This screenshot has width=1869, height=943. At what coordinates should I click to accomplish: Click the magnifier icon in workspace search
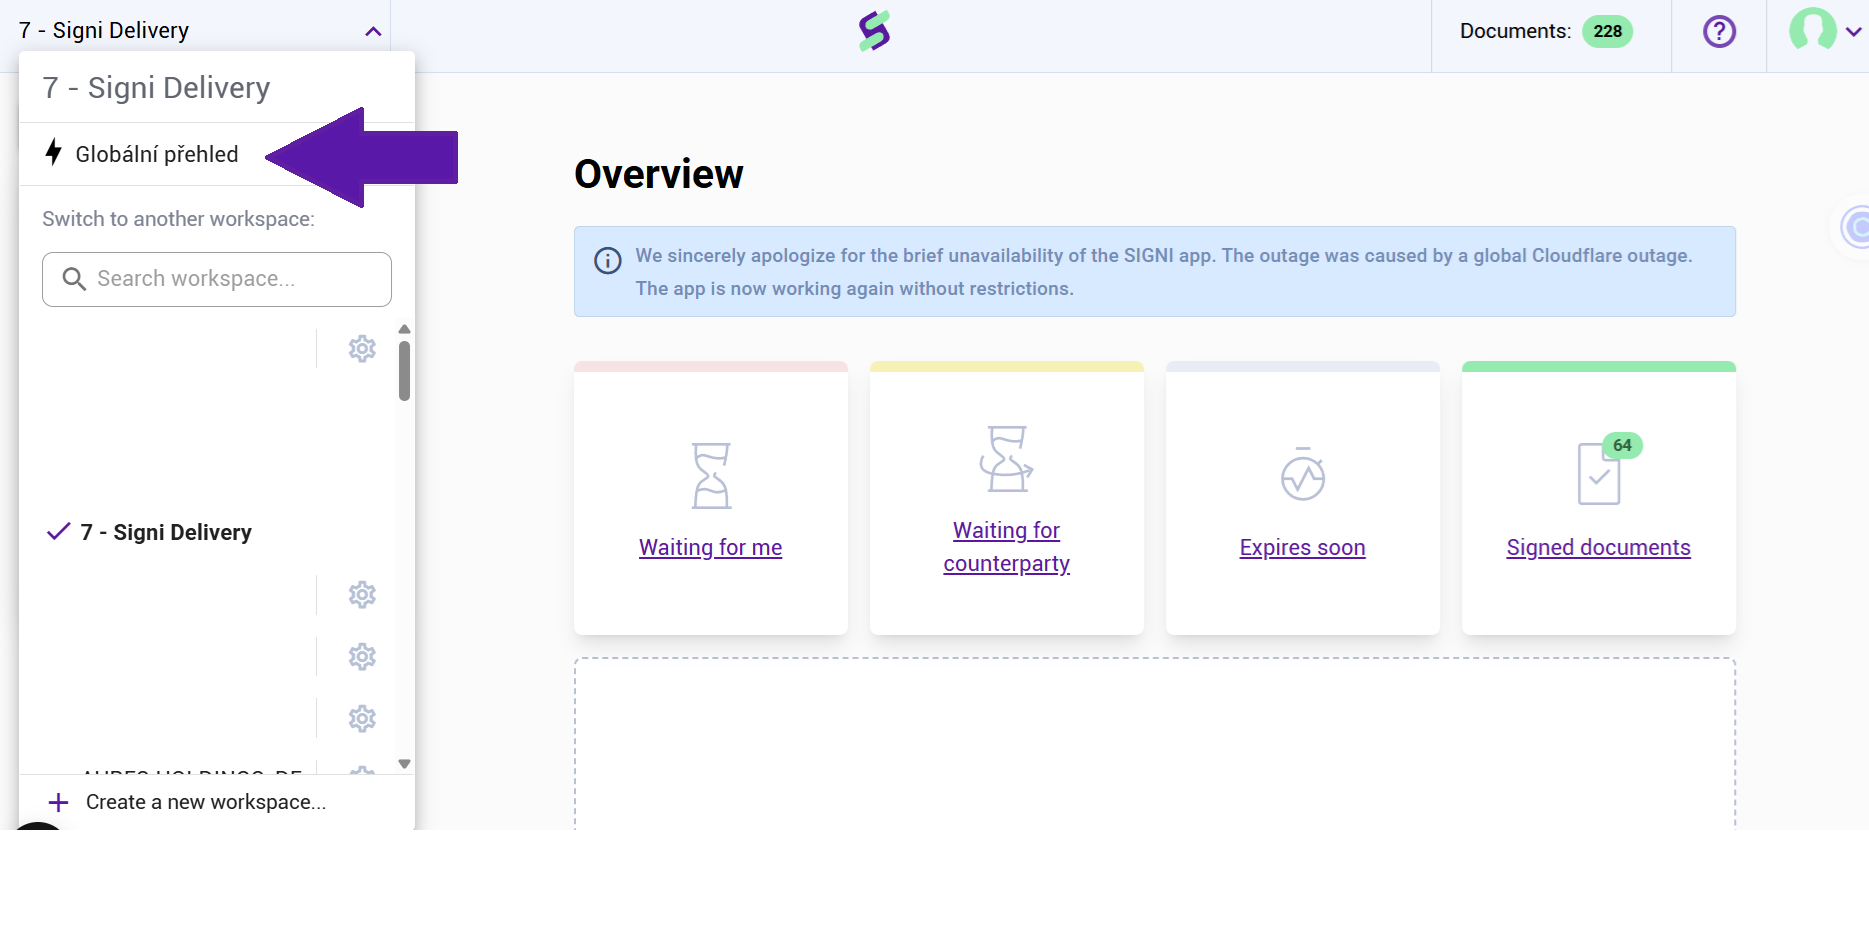(74, 279)
